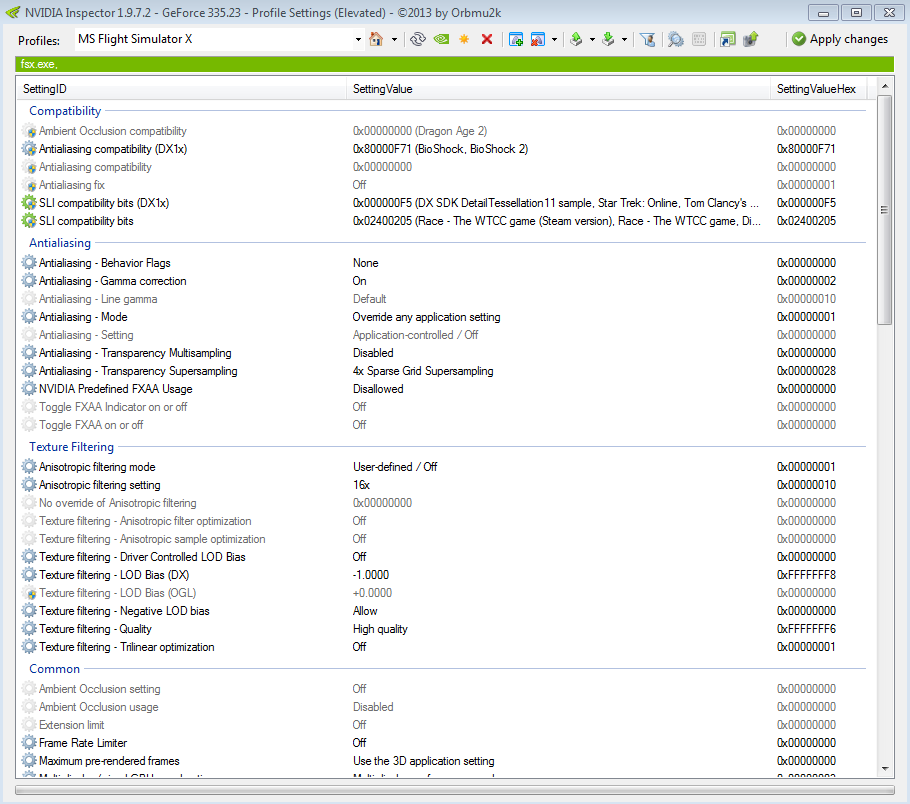Click the orange sun create profile icon
This screenshot has width=910, height=804.
coord(464,39)
